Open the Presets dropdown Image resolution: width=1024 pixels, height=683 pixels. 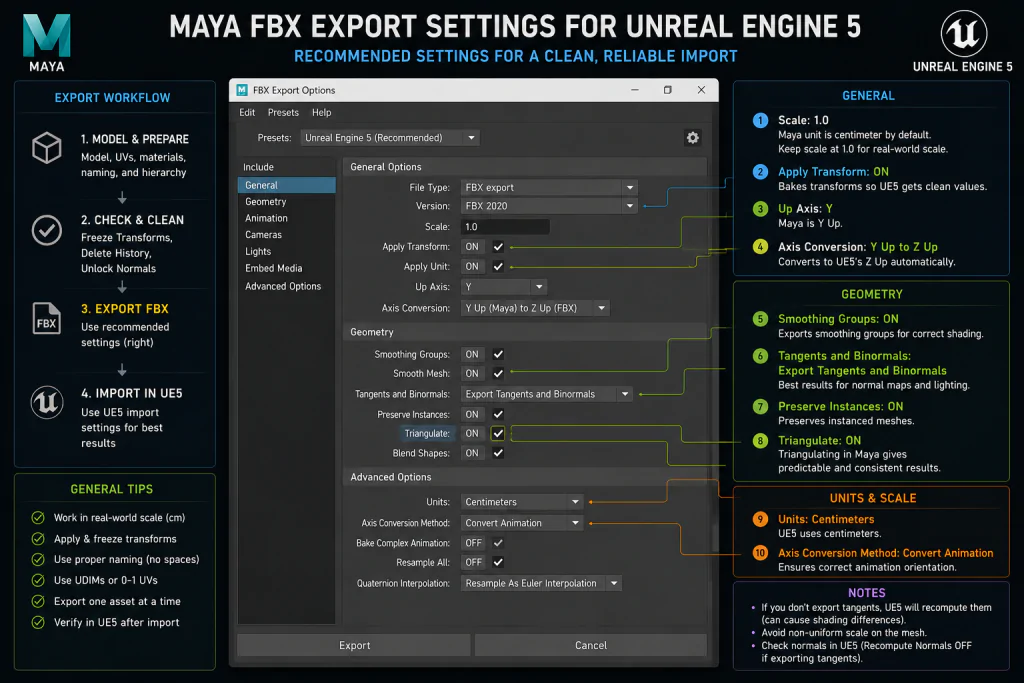pos(390,138)
